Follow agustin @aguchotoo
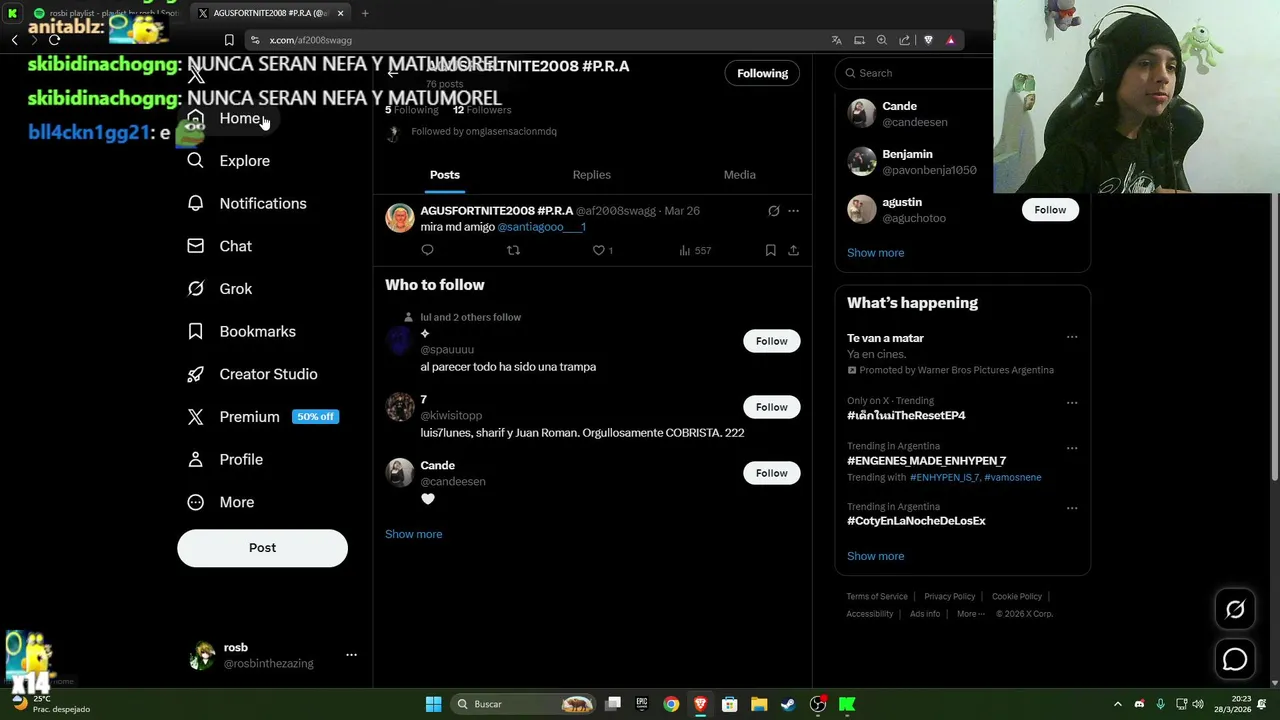This screenshot has height=720, width=1280. point(1050,210)
